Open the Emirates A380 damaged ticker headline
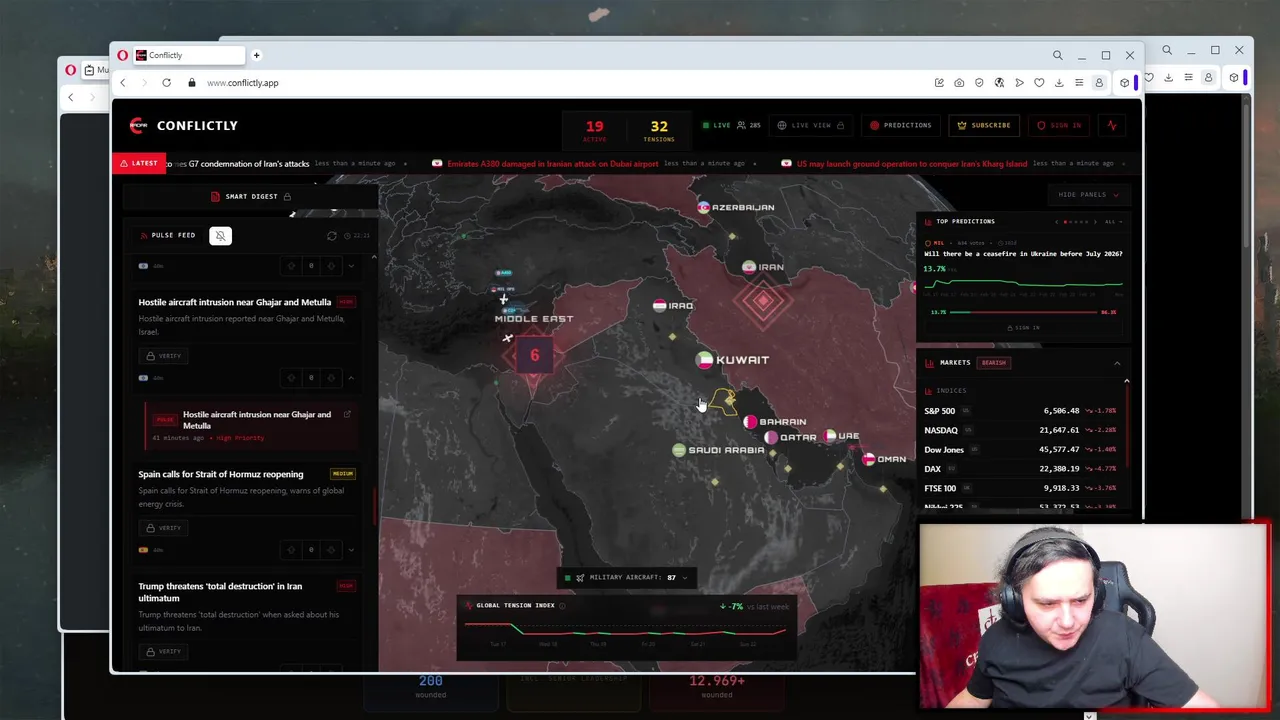The image size is (1280, 720). click(x=552, y=163)
